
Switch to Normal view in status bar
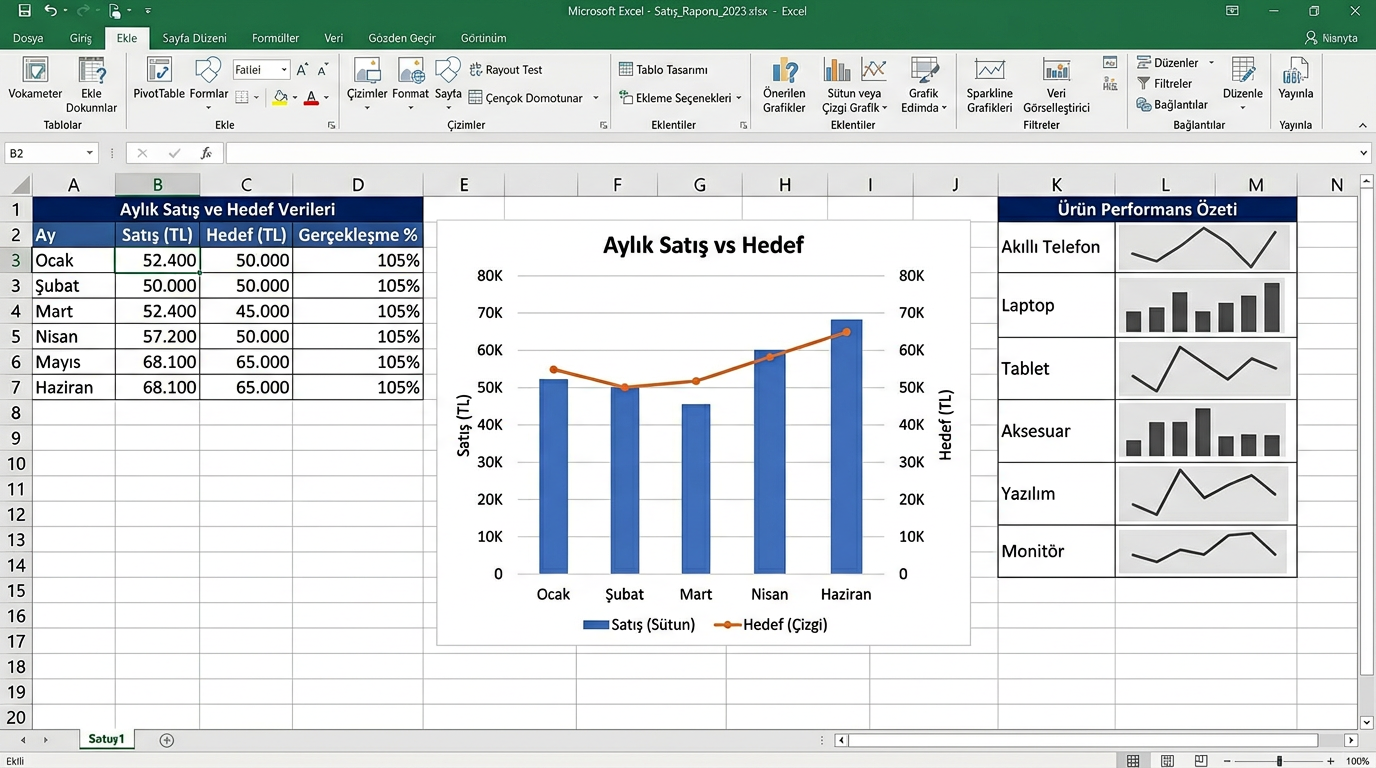[1133, 761]
